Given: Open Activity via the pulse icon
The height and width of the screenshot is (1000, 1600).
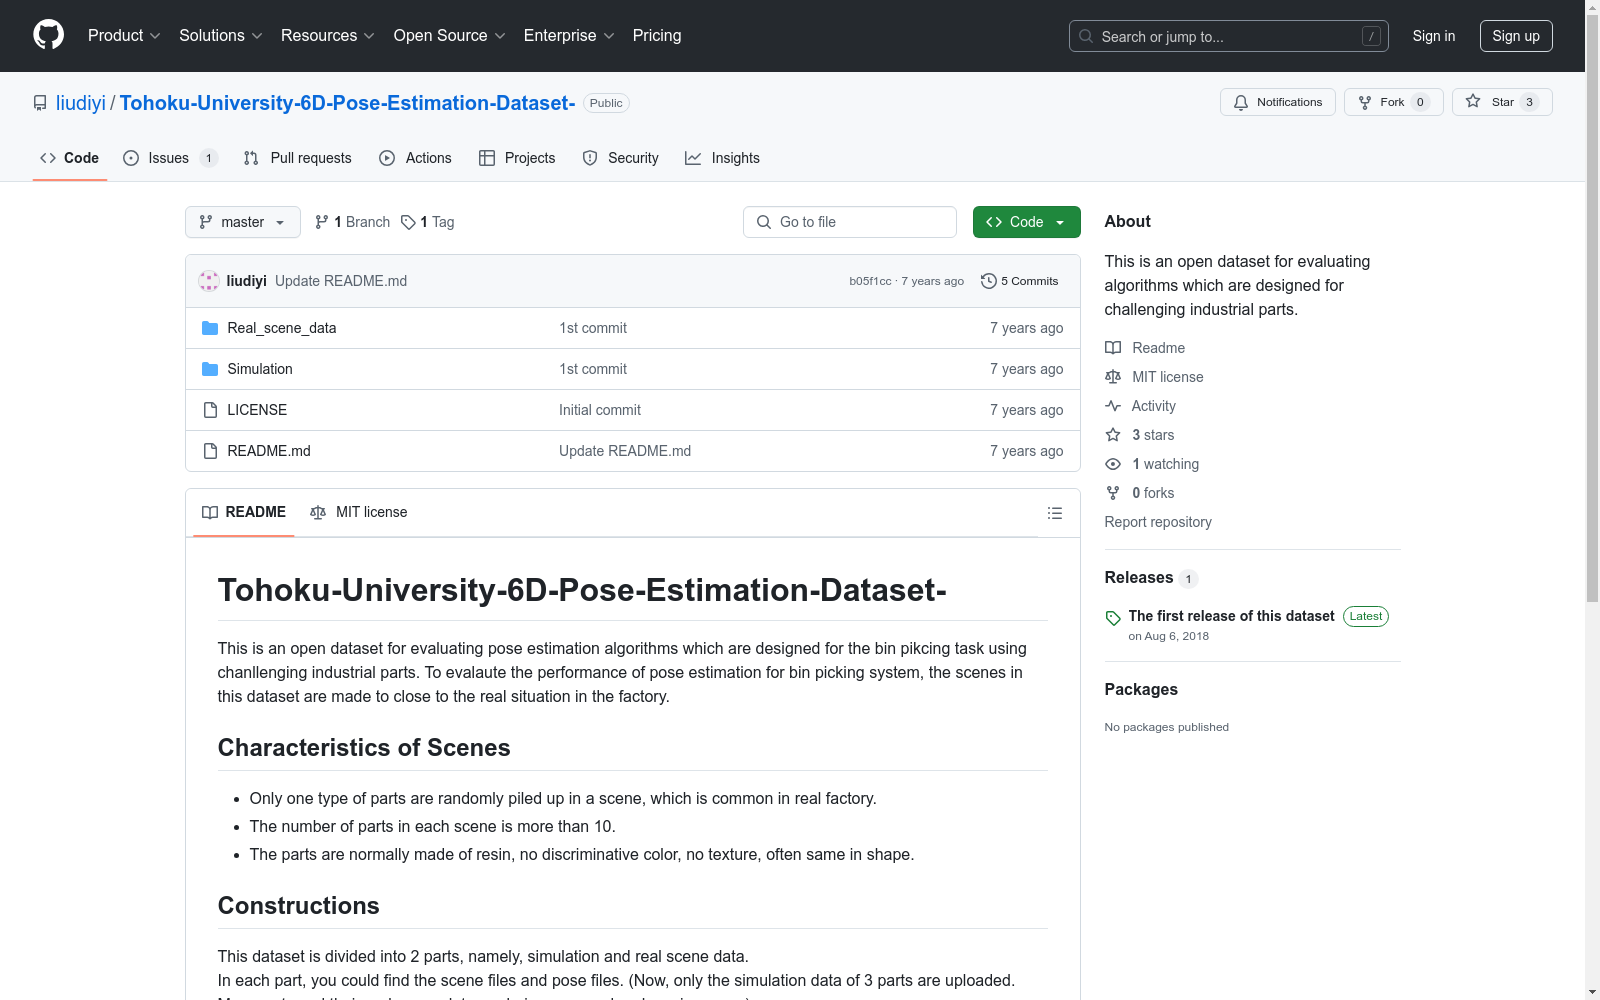Looking at the screenshot, I should 1113,406.
